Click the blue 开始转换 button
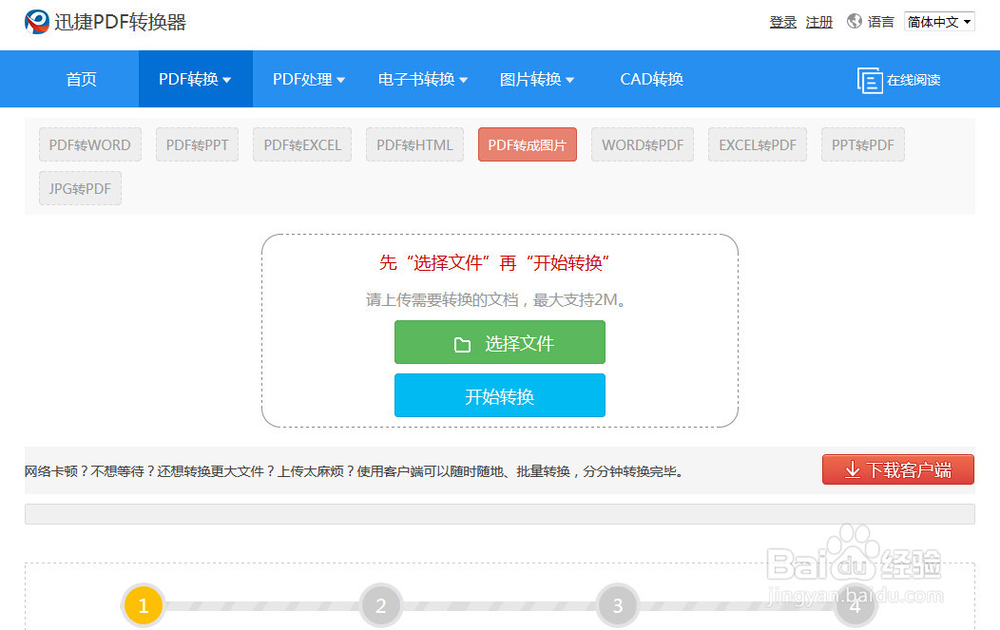1000x630 pixels. (x=500, y=395)
